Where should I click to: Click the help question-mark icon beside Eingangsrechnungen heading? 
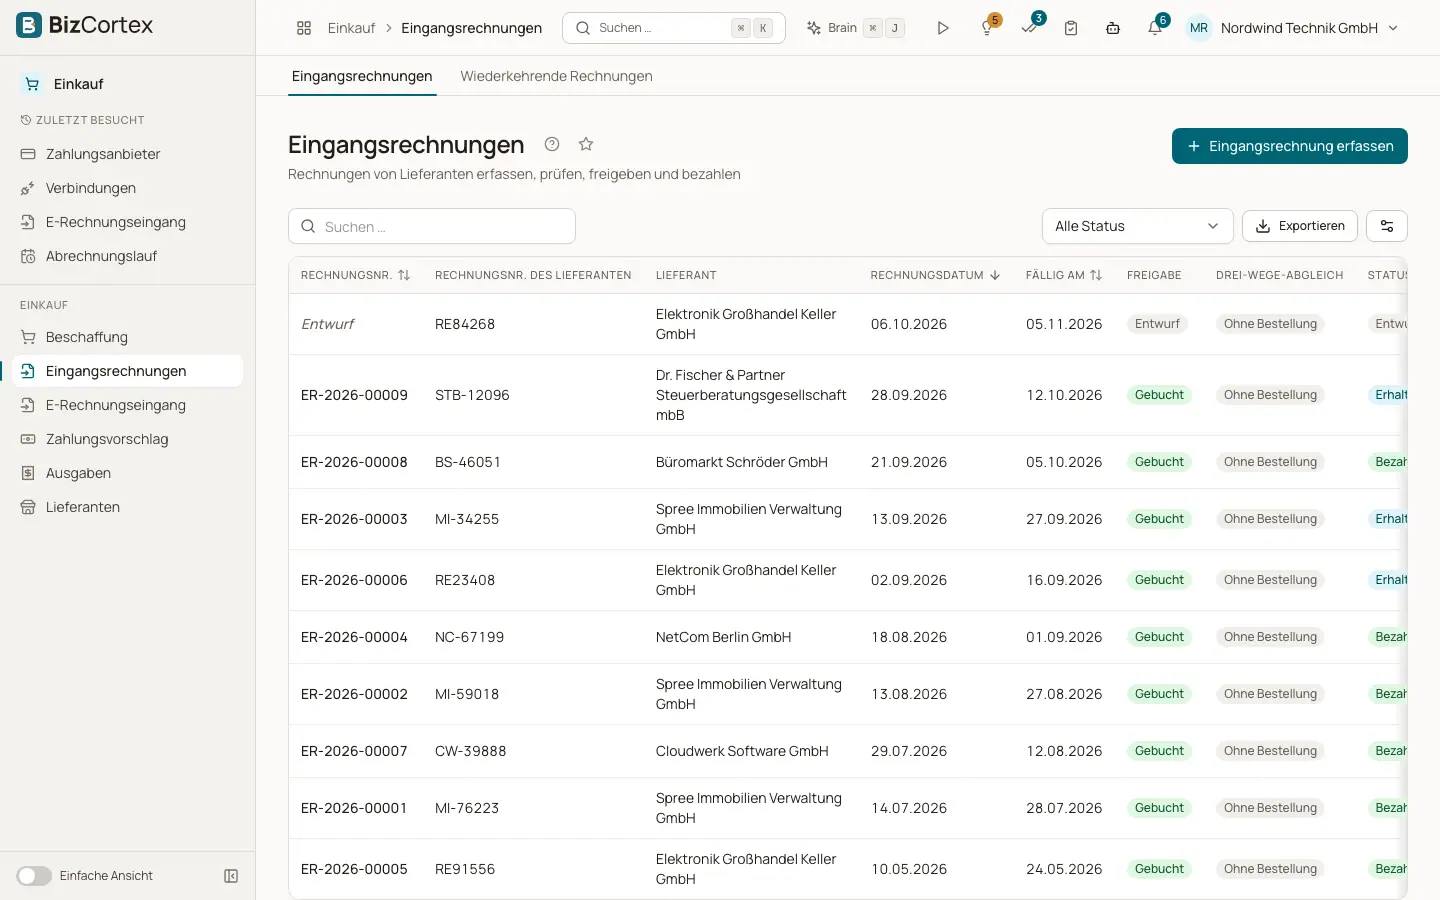click(x=552, y=144)
